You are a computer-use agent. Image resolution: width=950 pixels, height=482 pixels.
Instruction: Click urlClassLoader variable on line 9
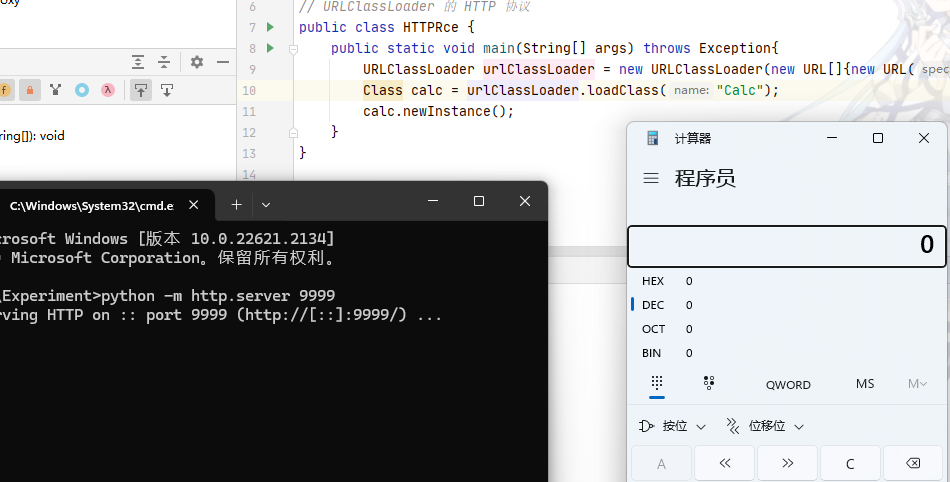tap(539, 69)
